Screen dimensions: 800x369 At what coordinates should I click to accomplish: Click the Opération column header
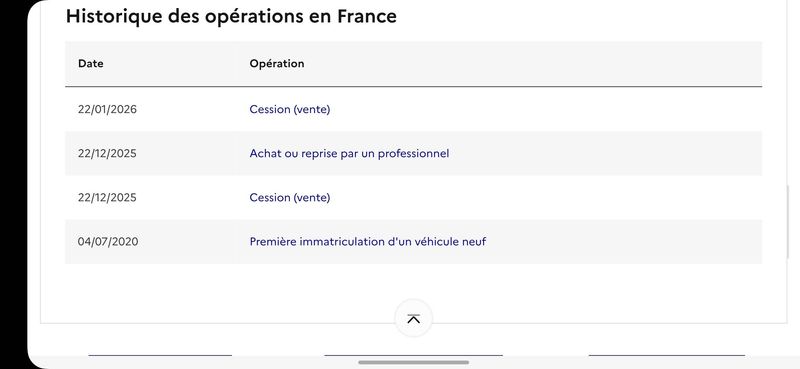277,64
